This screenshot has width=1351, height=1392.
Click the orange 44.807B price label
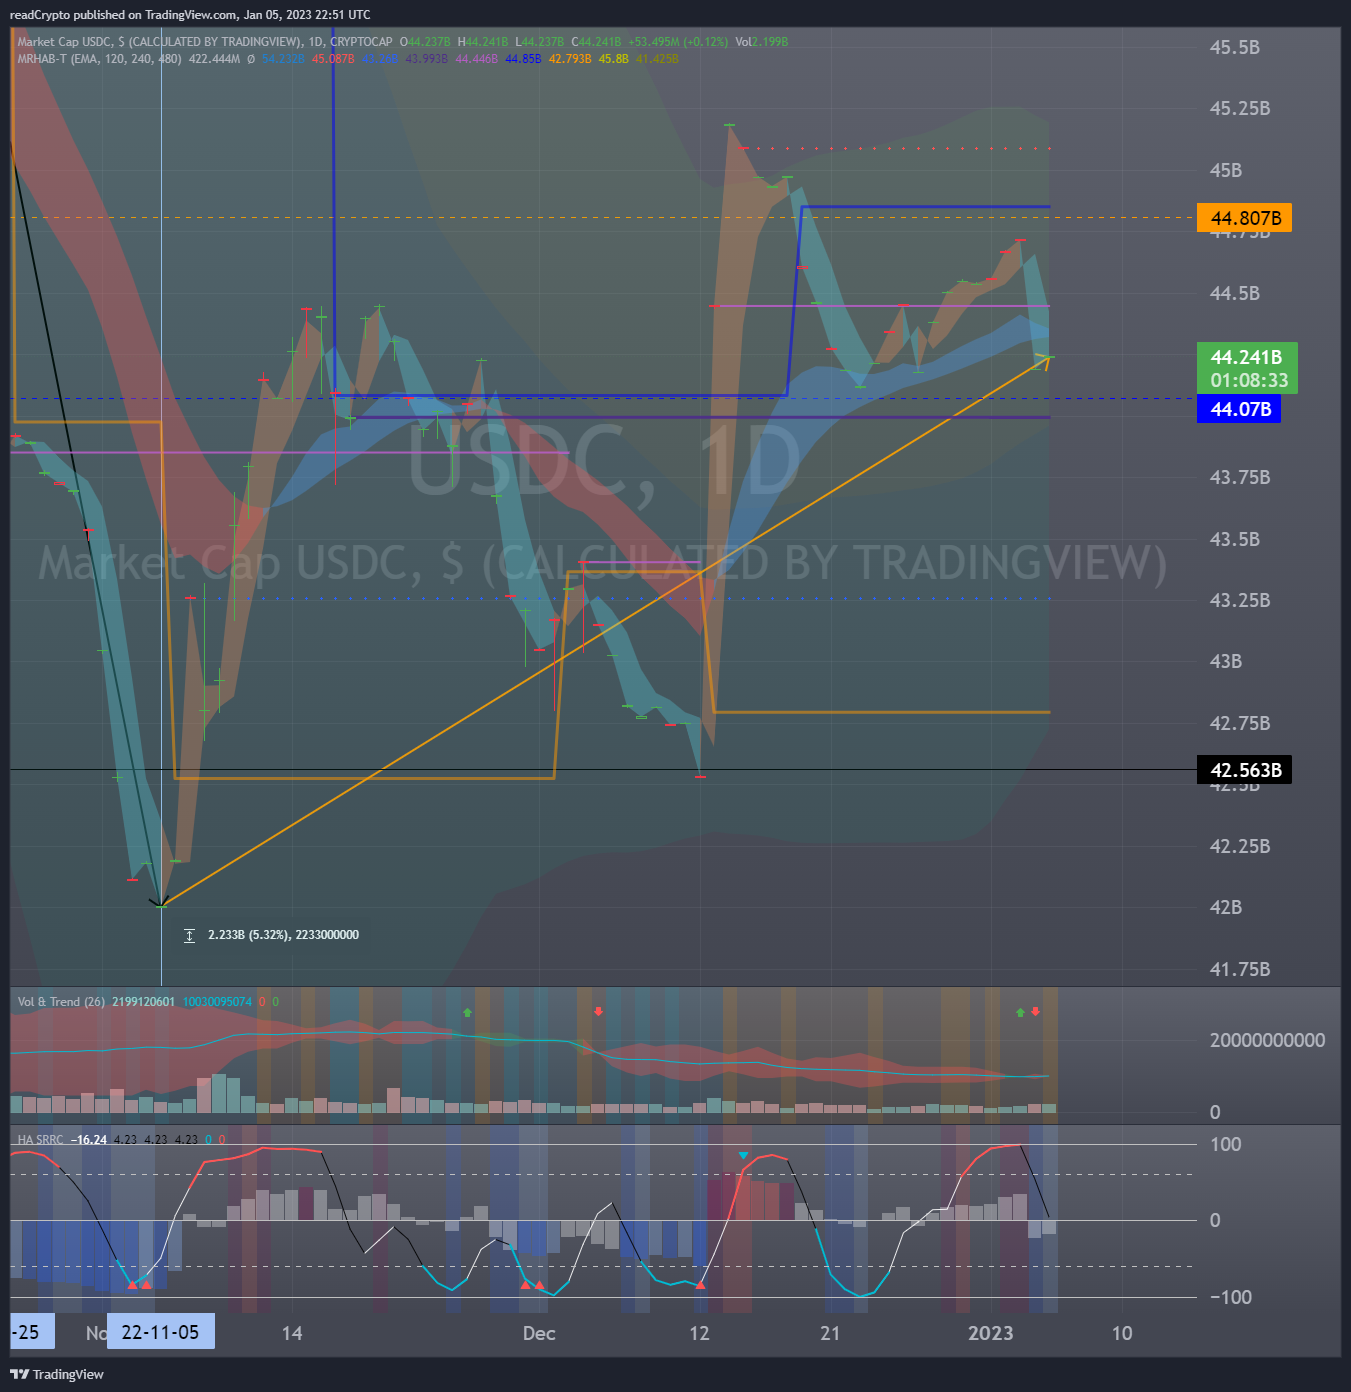coord(1244,218)
